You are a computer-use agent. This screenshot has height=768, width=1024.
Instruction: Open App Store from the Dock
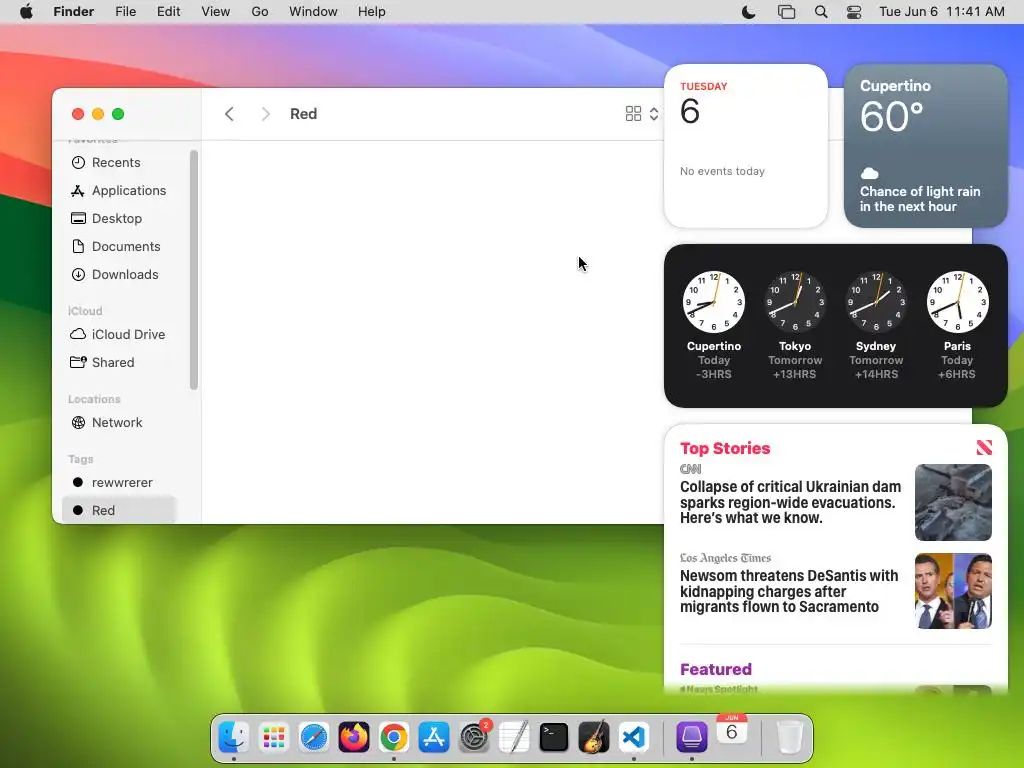pos(434,737)
